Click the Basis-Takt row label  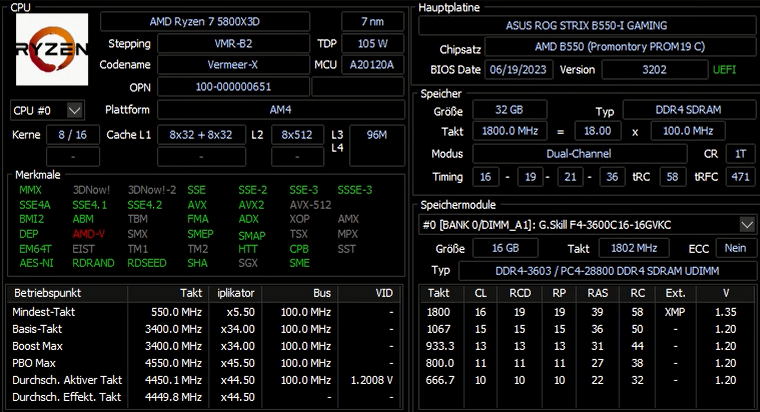(37, 329)
